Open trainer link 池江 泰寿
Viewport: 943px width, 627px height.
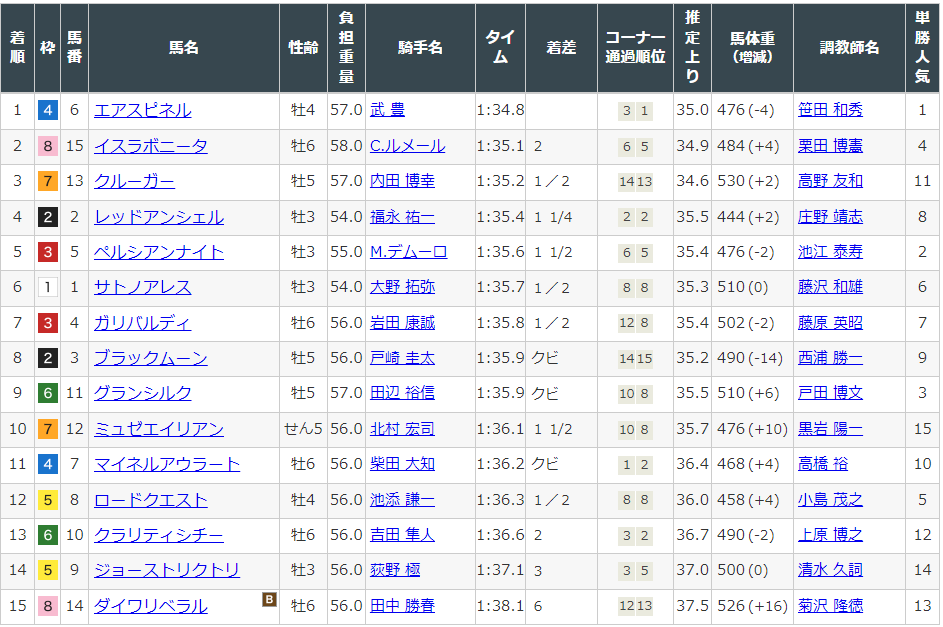point(830,252)
